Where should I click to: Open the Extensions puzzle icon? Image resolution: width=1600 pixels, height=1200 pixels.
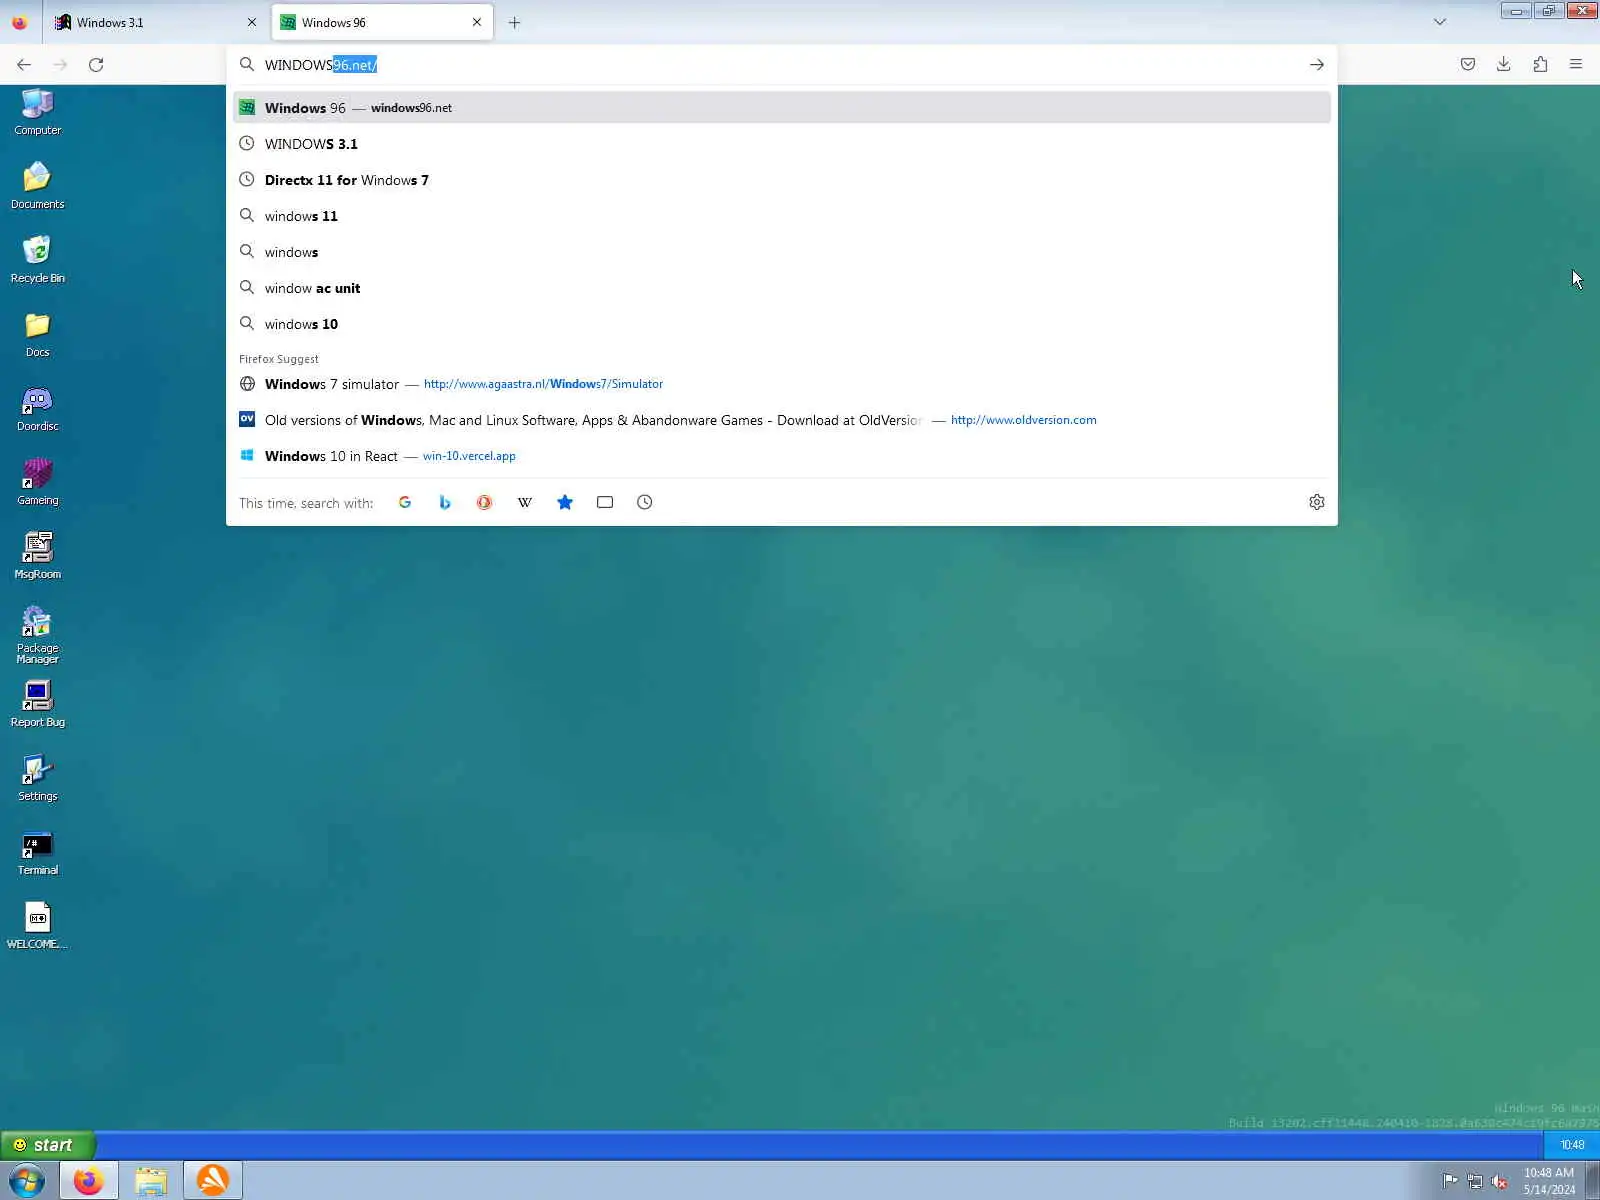click(x=1540, y=64)
